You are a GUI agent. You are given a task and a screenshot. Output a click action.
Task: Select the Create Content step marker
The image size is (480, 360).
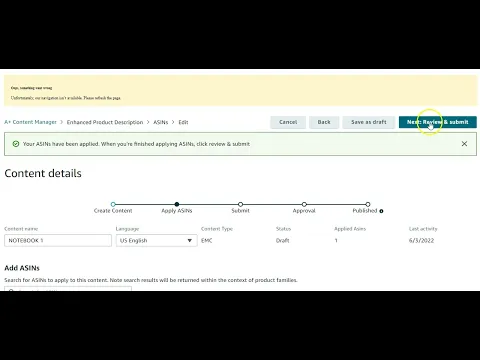click(x=113, y=204)
